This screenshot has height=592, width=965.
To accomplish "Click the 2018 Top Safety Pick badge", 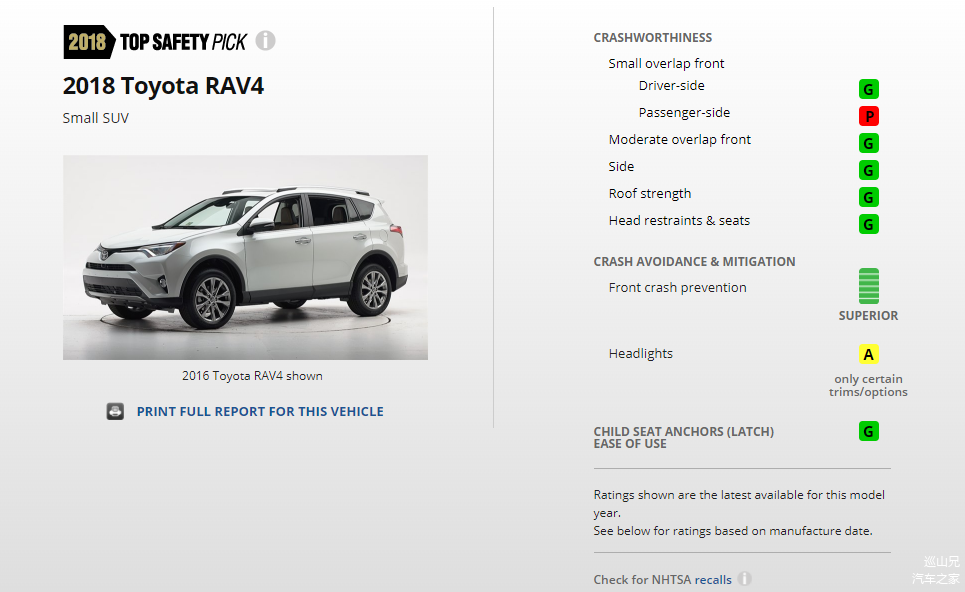I will coord(156,42).
